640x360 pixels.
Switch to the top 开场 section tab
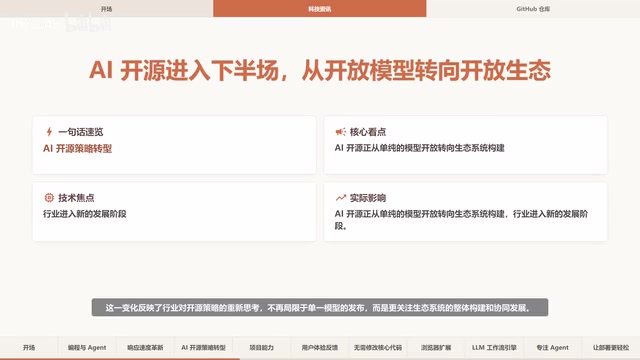point(107,9)
